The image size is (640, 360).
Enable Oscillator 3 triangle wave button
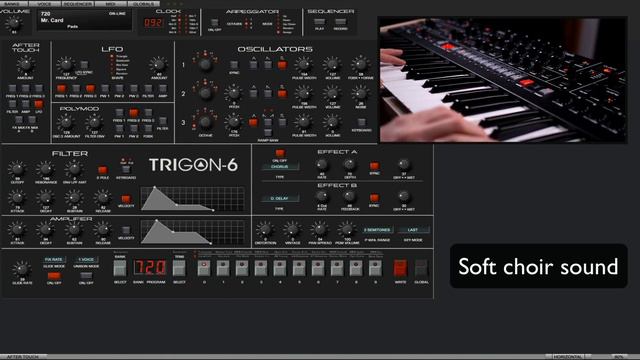pyautogui.click(x=253, y=122)
